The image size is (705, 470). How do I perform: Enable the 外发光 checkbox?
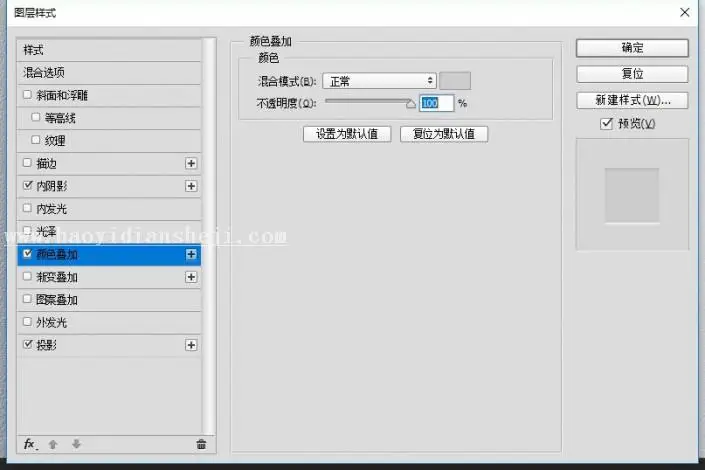coord(27,321)
